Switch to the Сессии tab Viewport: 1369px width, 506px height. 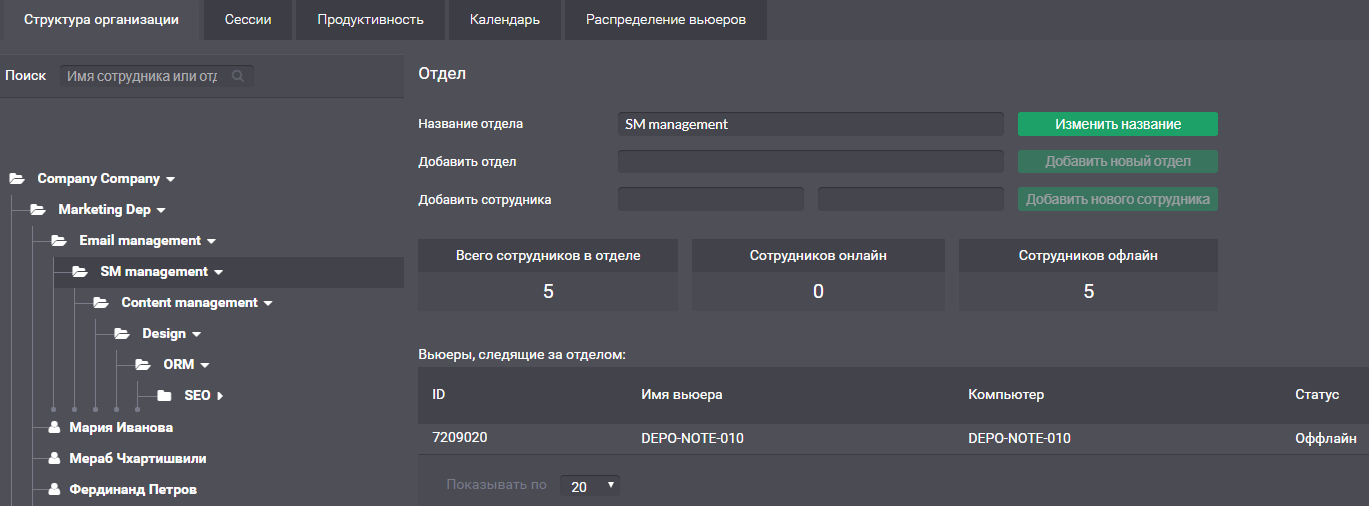pyautogui.click(x=247, y=20)
